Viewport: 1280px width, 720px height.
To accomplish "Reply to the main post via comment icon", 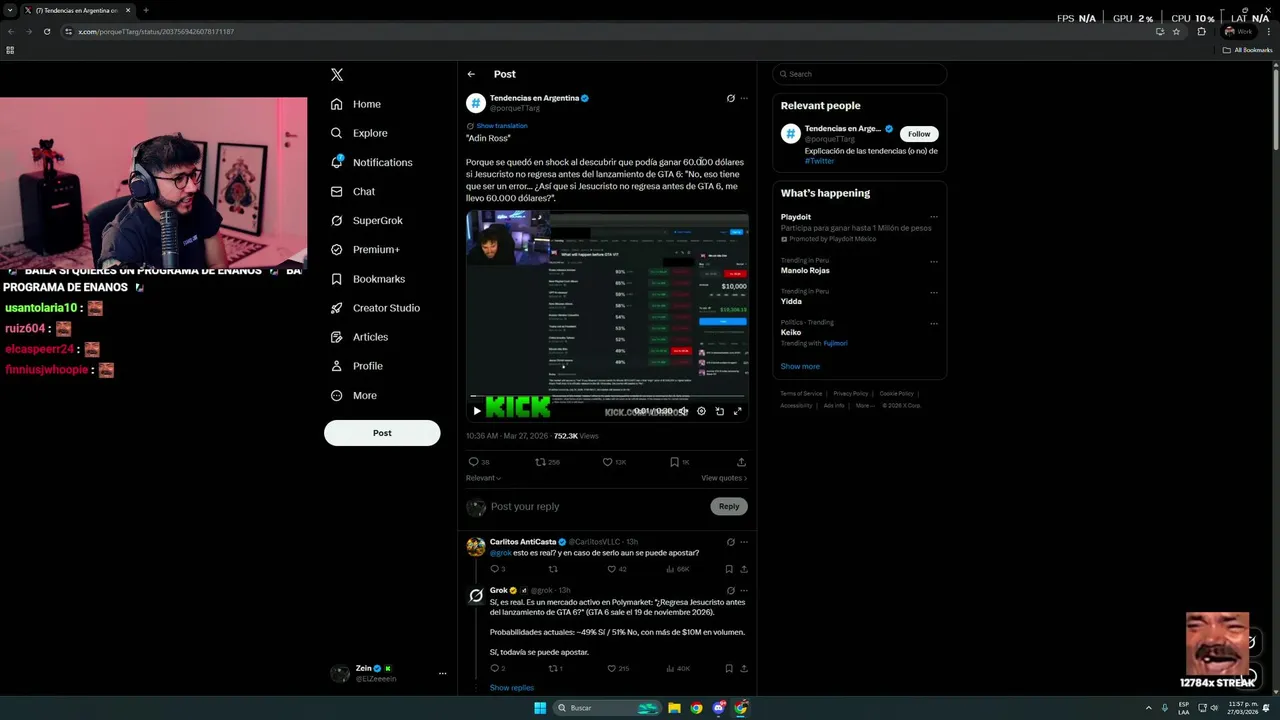I will click(x=479, y=462).
